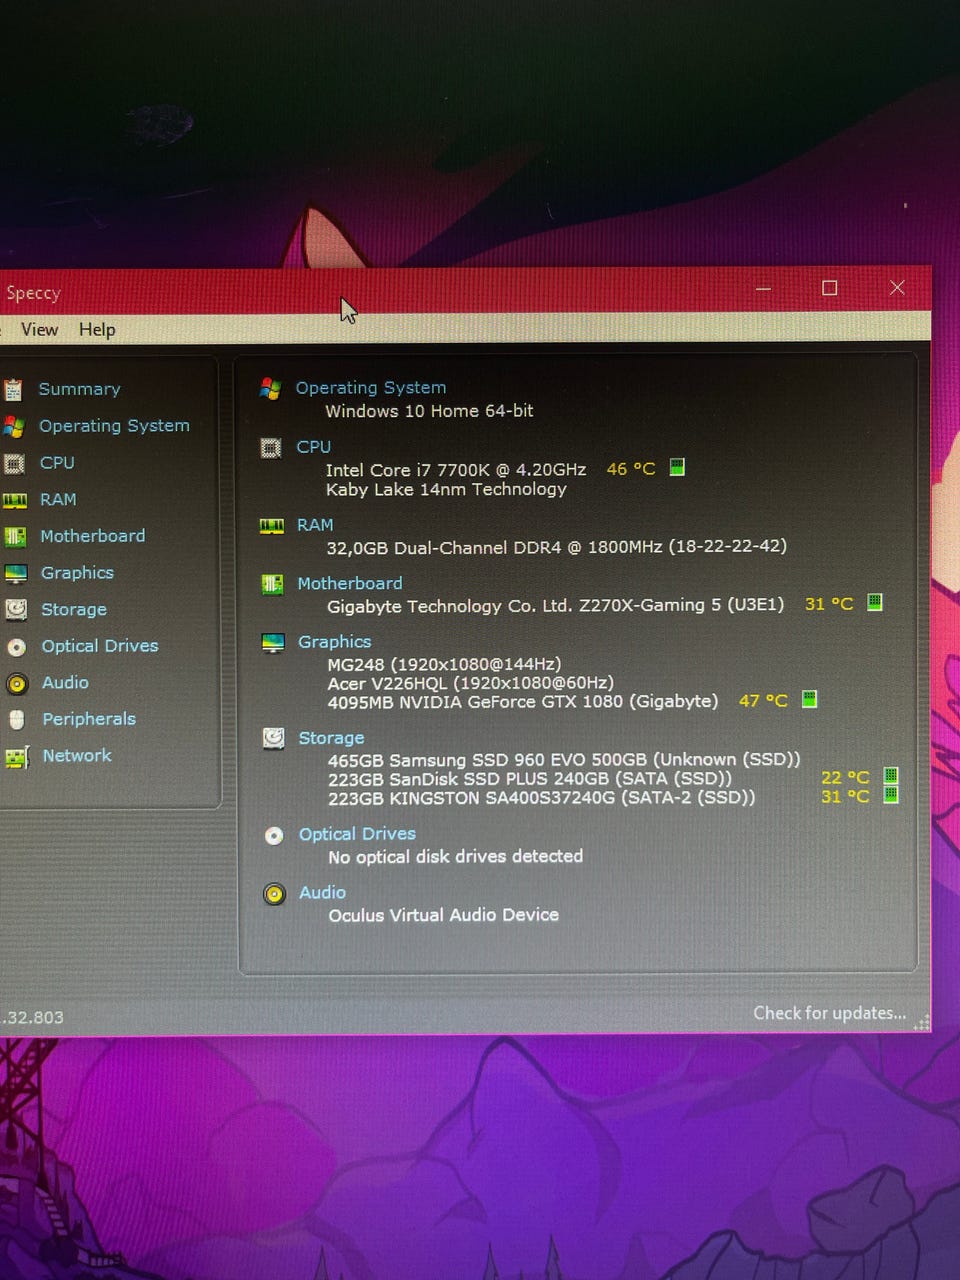960x1280 pixels.
Task: Open the Summary sidebar icon
Action: point(12,390)
